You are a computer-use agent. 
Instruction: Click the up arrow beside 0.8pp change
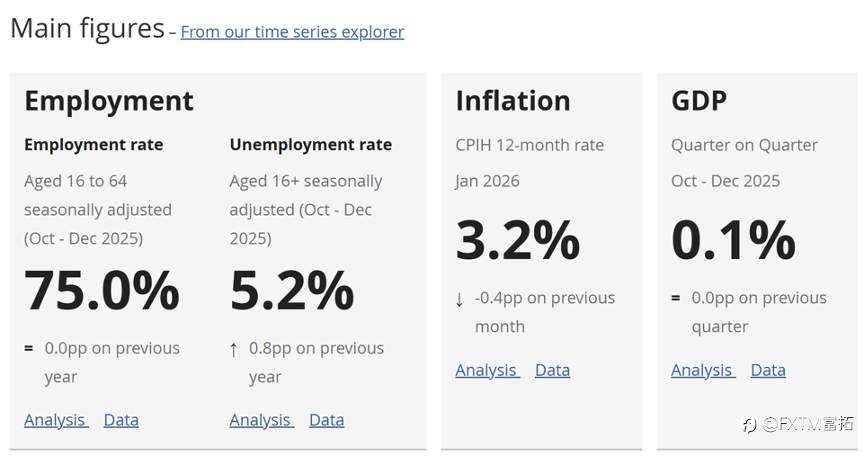point(234,349)
